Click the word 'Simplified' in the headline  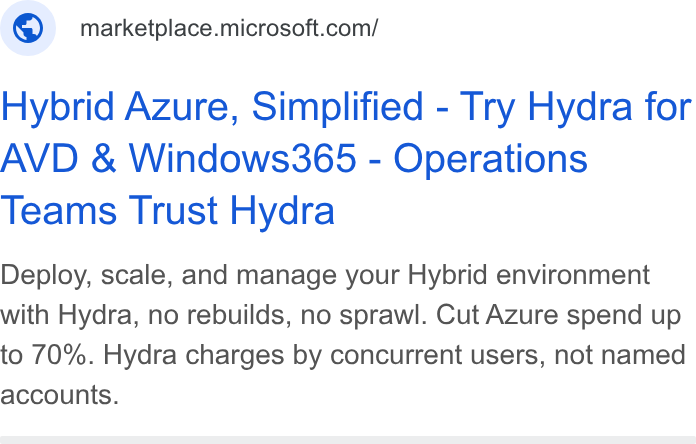click(x=337, y=107)
